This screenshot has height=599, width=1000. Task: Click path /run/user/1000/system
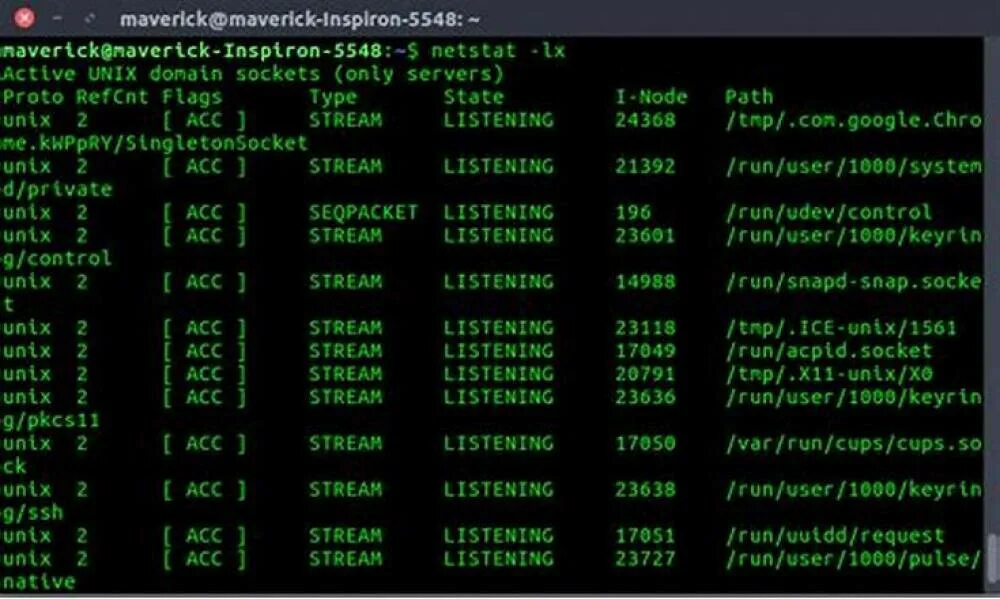[x=853, y=166]
